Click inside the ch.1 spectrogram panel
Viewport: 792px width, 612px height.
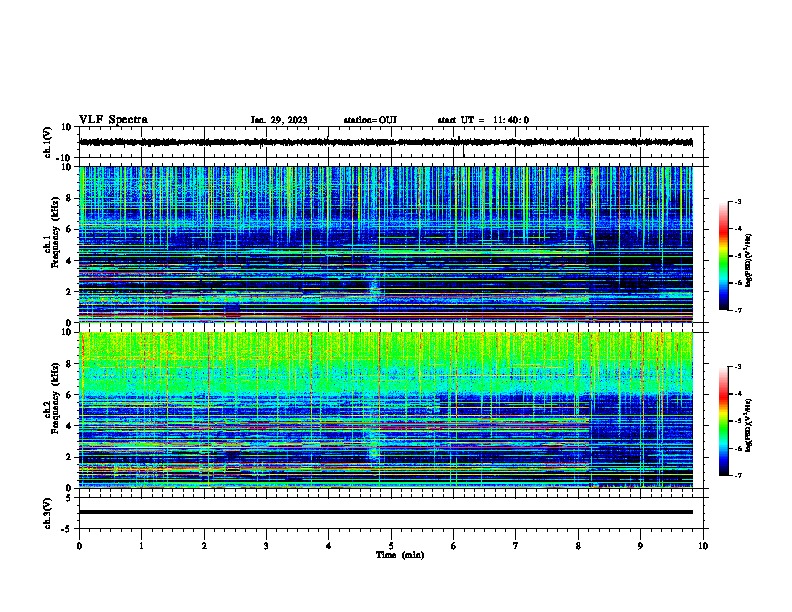[386, 244]
